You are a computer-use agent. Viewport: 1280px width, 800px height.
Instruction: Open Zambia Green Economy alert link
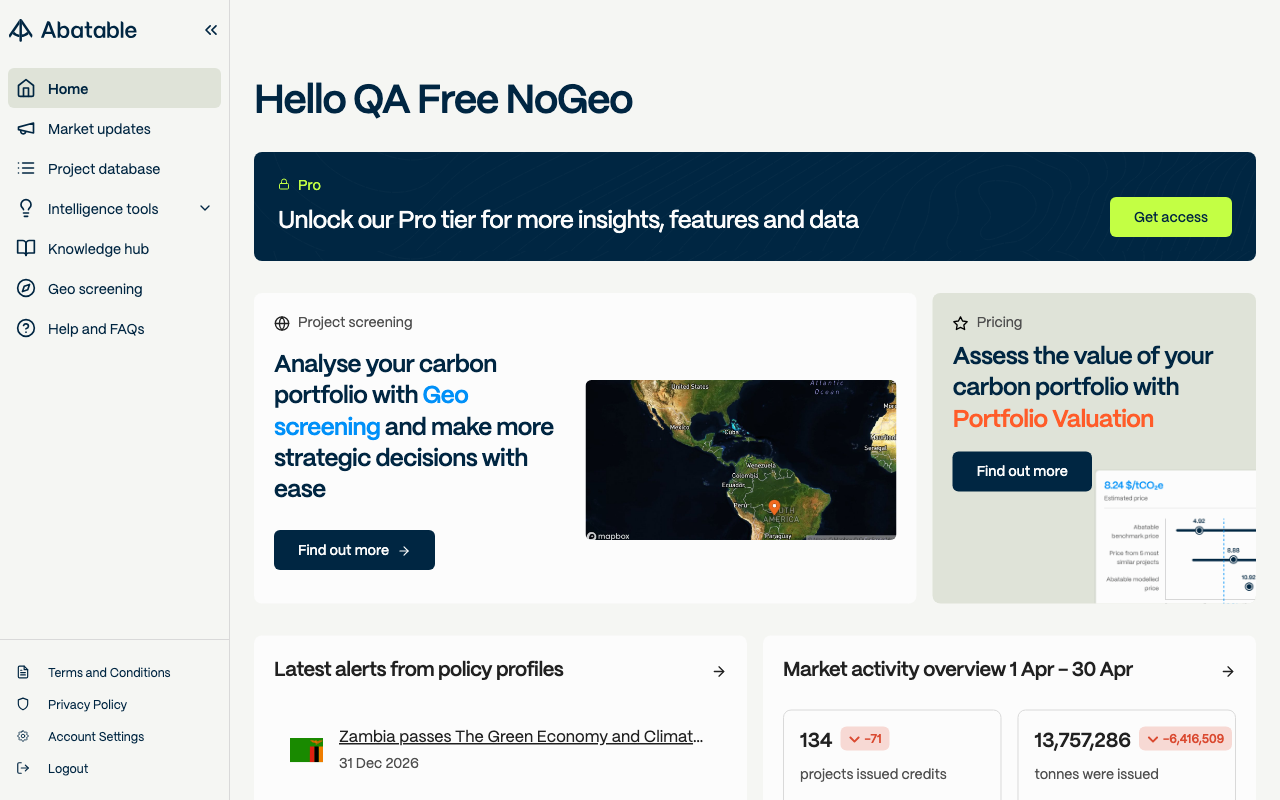pos(521,737)
